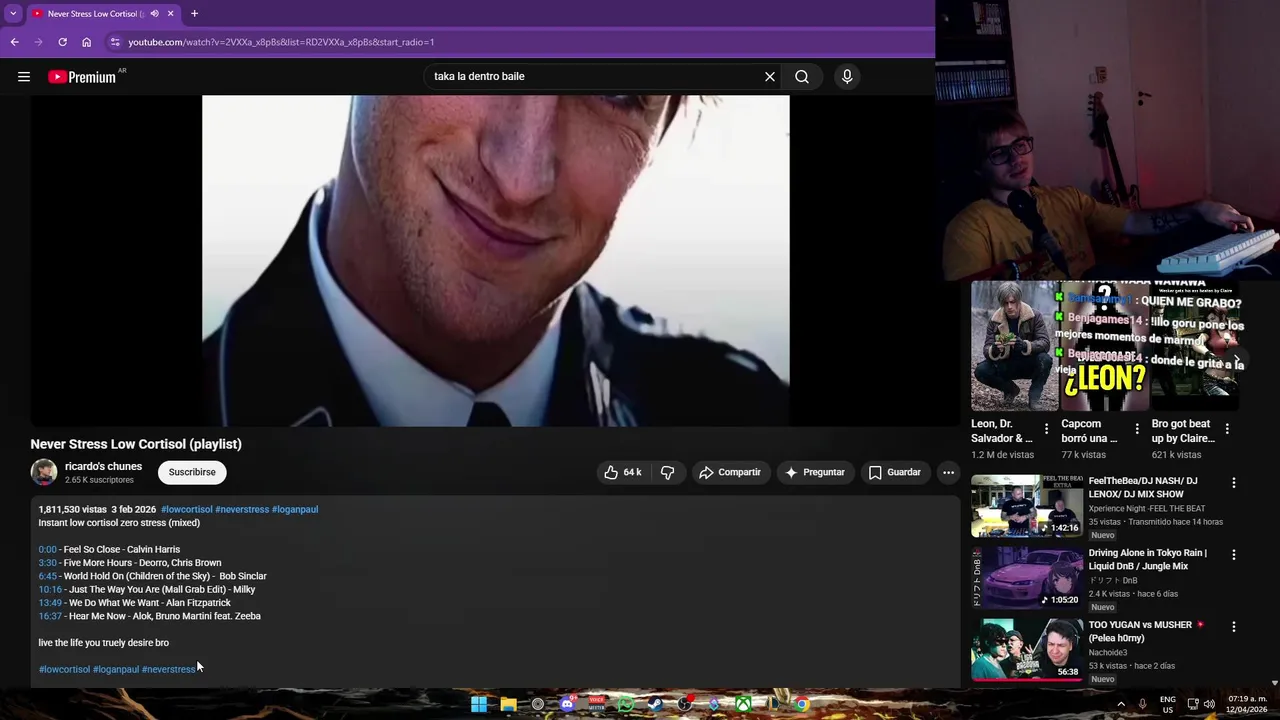Open options for TOO YUGAN video
Screen dimensions: 1280x720
pos(1233,627)
